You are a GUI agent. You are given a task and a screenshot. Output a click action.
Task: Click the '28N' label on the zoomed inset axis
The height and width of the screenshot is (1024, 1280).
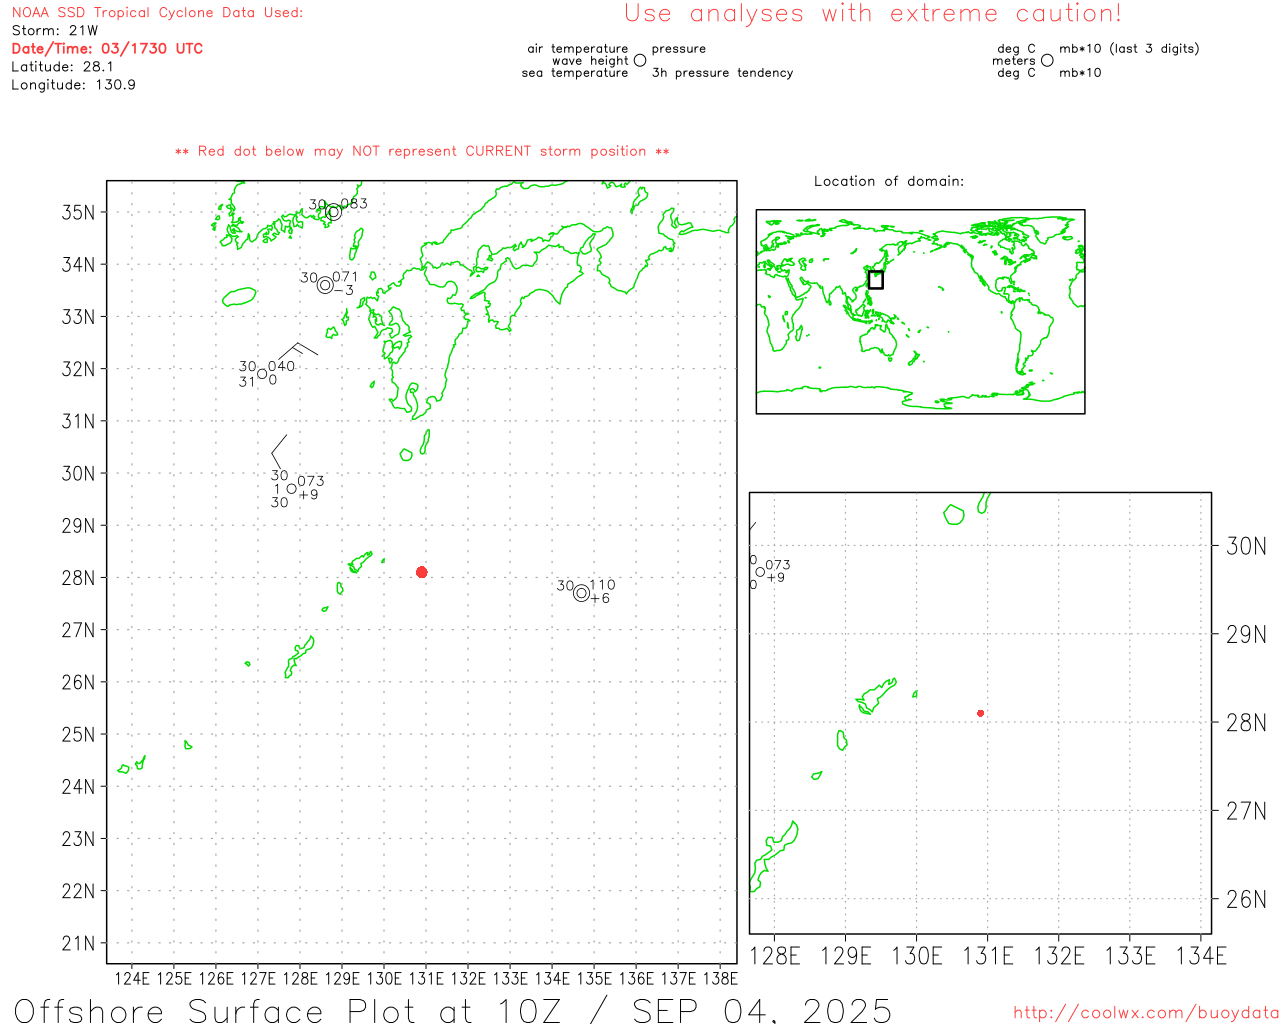tap(1246, 722)
